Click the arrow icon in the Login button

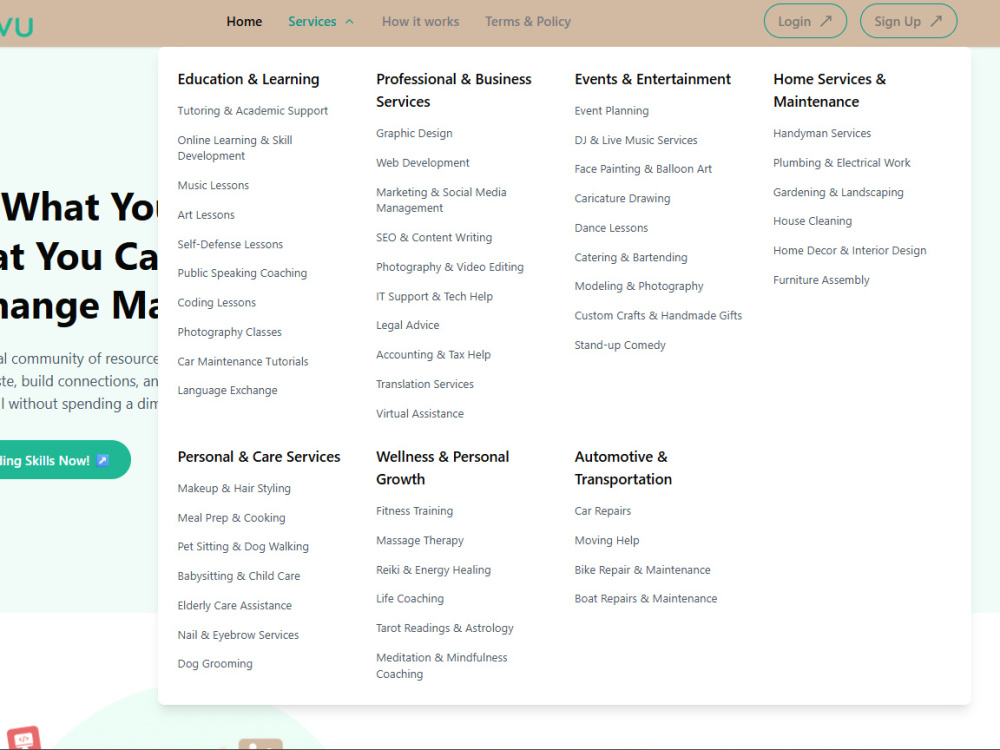tap(826, 21)
